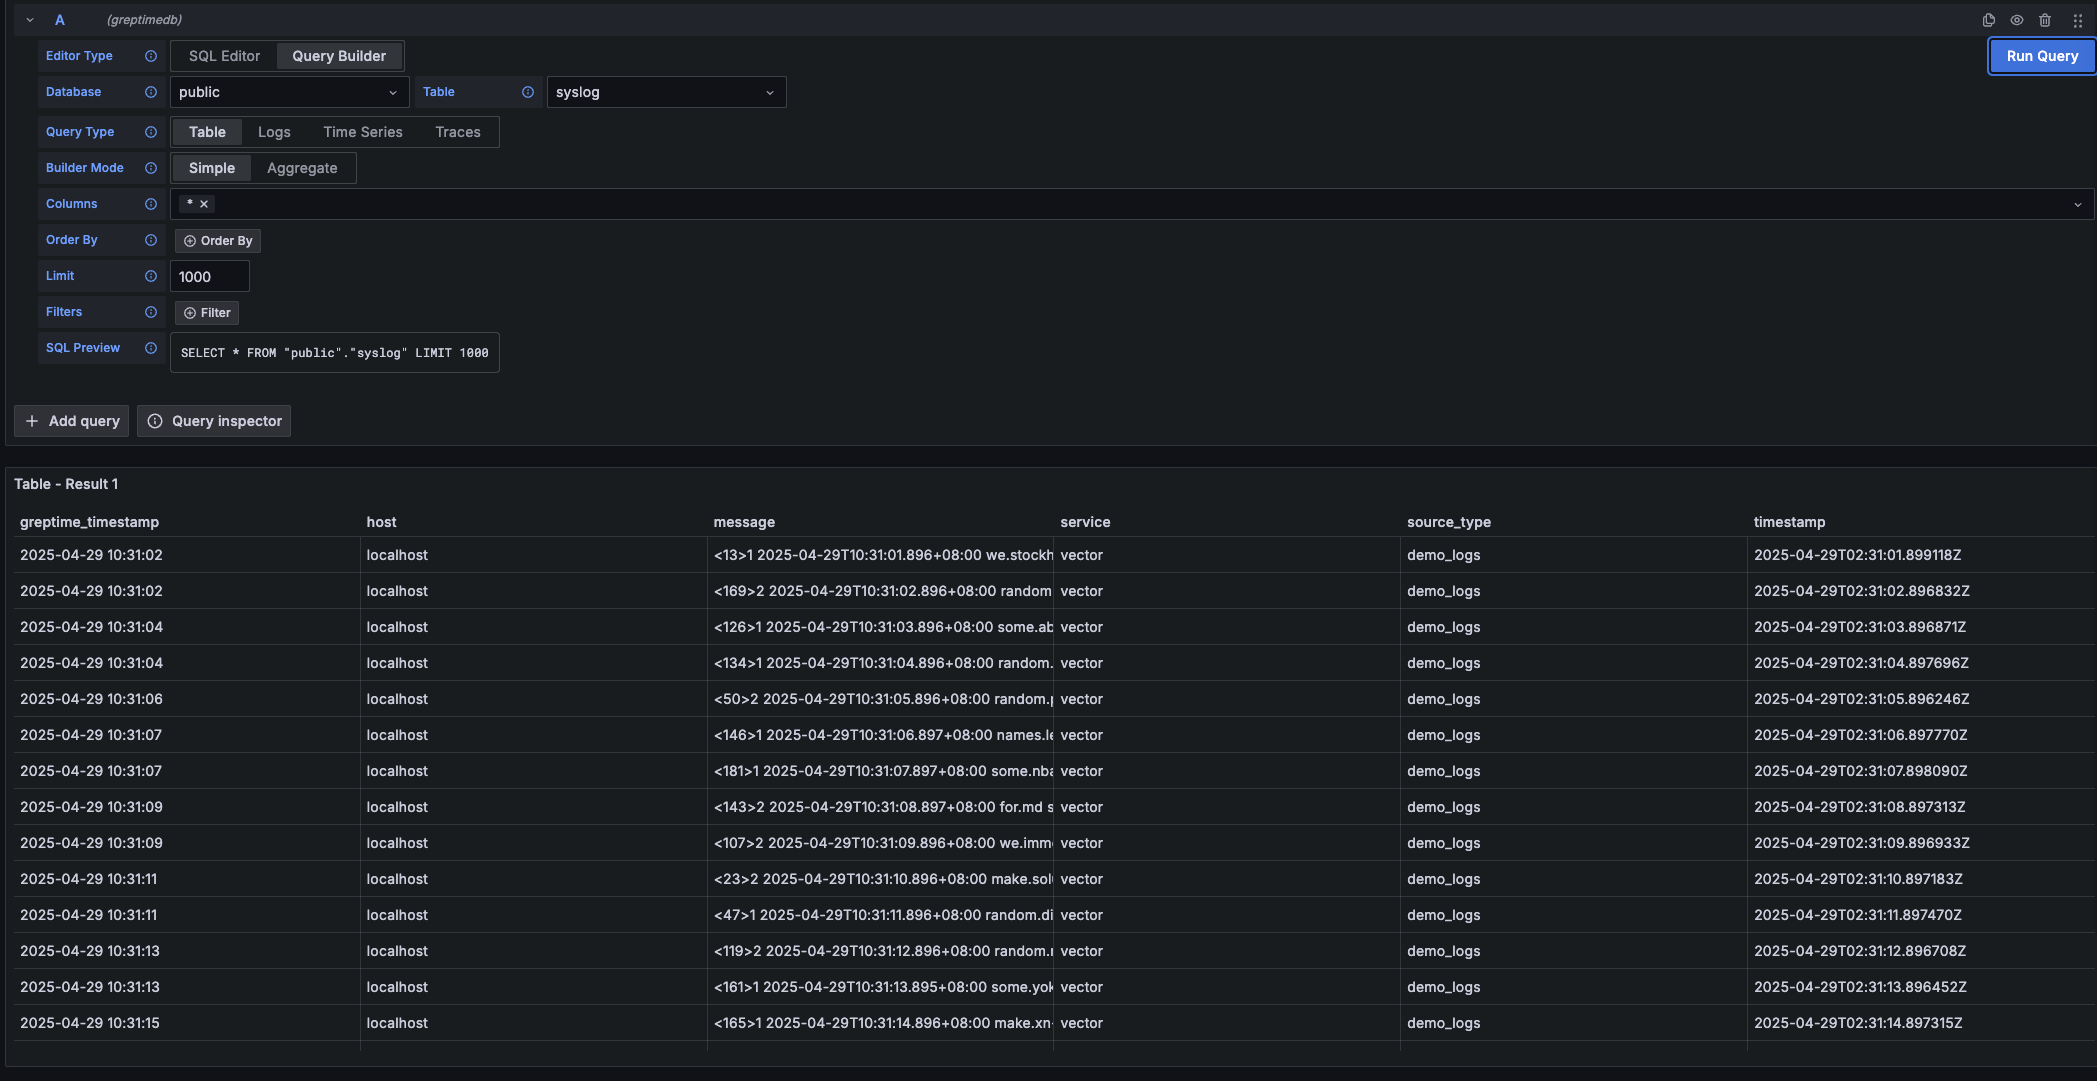Open the public database dropdown

pyautogui.click(x=289, y=92)
